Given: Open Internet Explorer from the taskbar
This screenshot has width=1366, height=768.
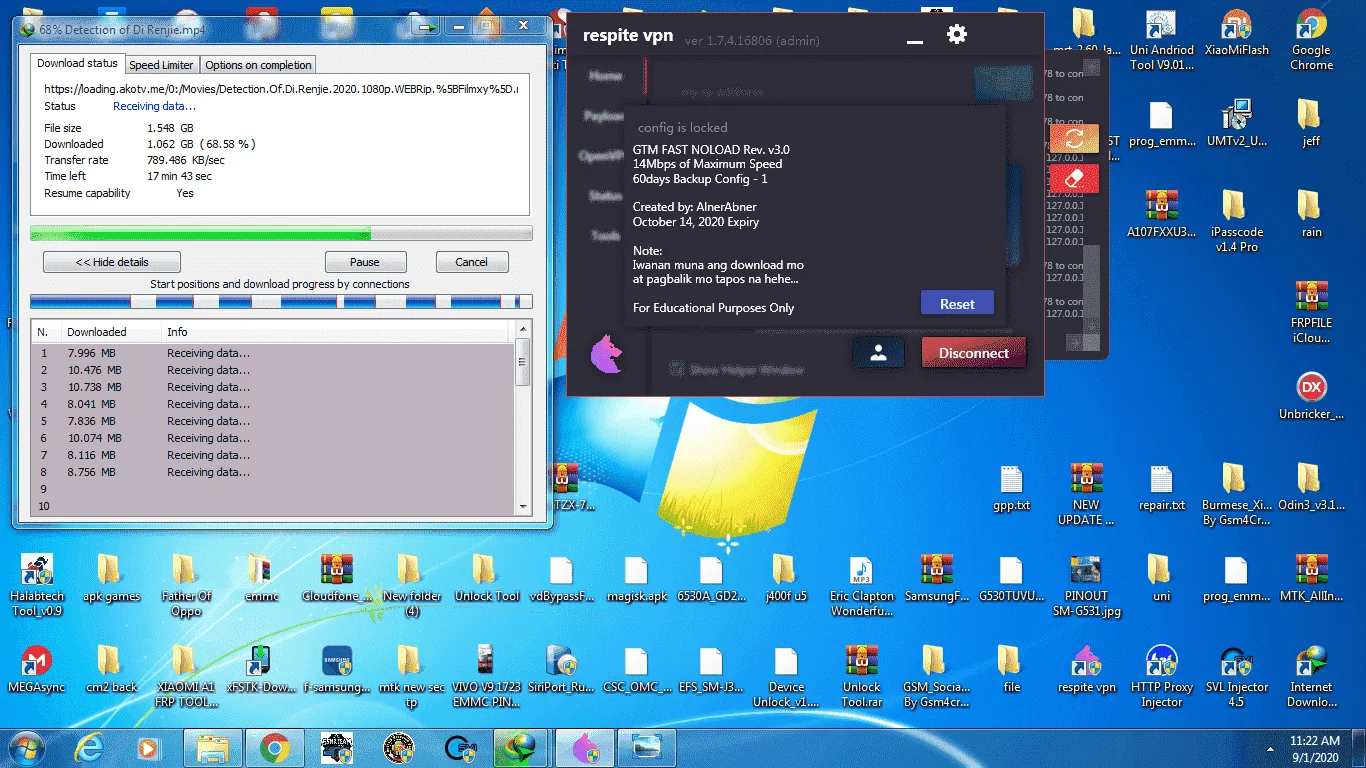Looking at the screenshot, I should 90,747.
